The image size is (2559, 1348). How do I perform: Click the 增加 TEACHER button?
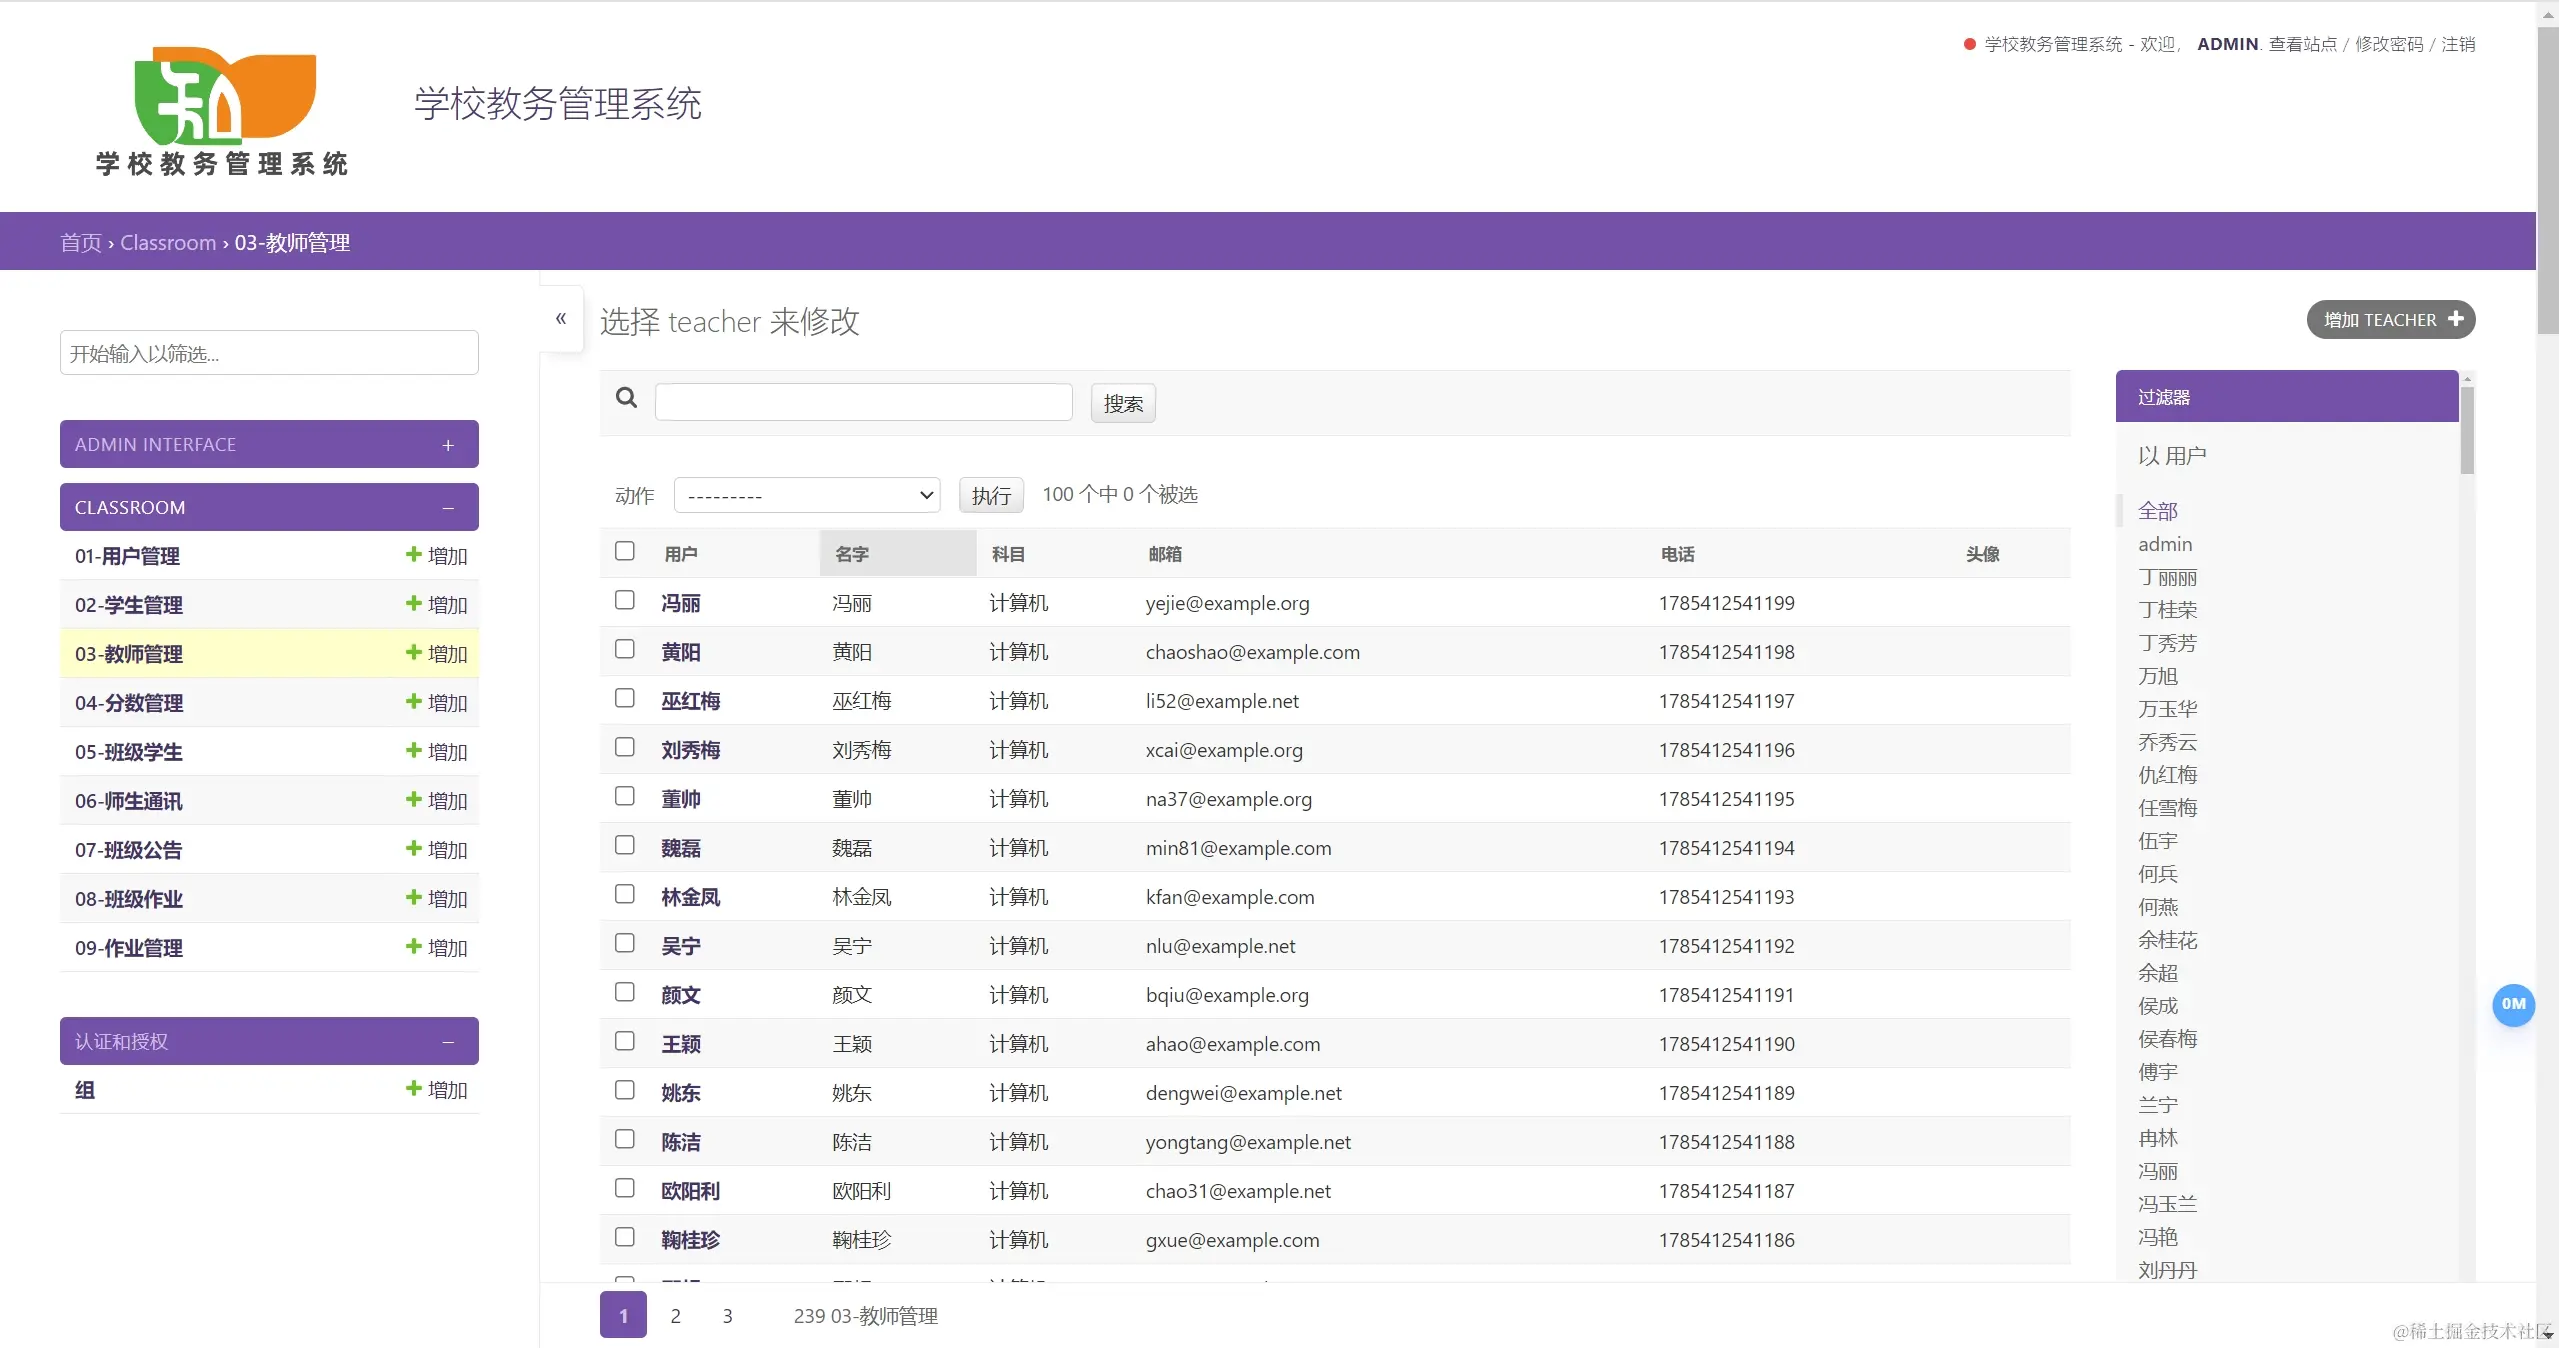click(x=2390, y=320)
